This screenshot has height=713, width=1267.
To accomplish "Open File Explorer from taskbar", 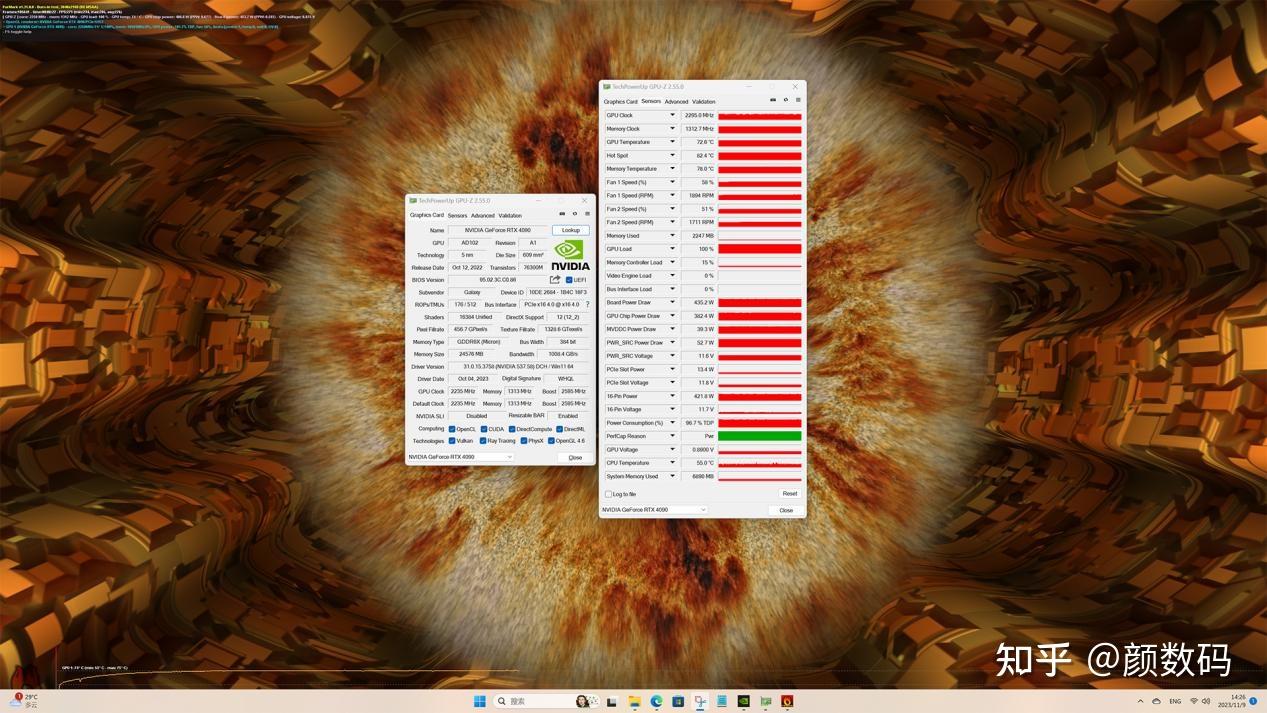I will pyautogui.click(x=634, y=701).
